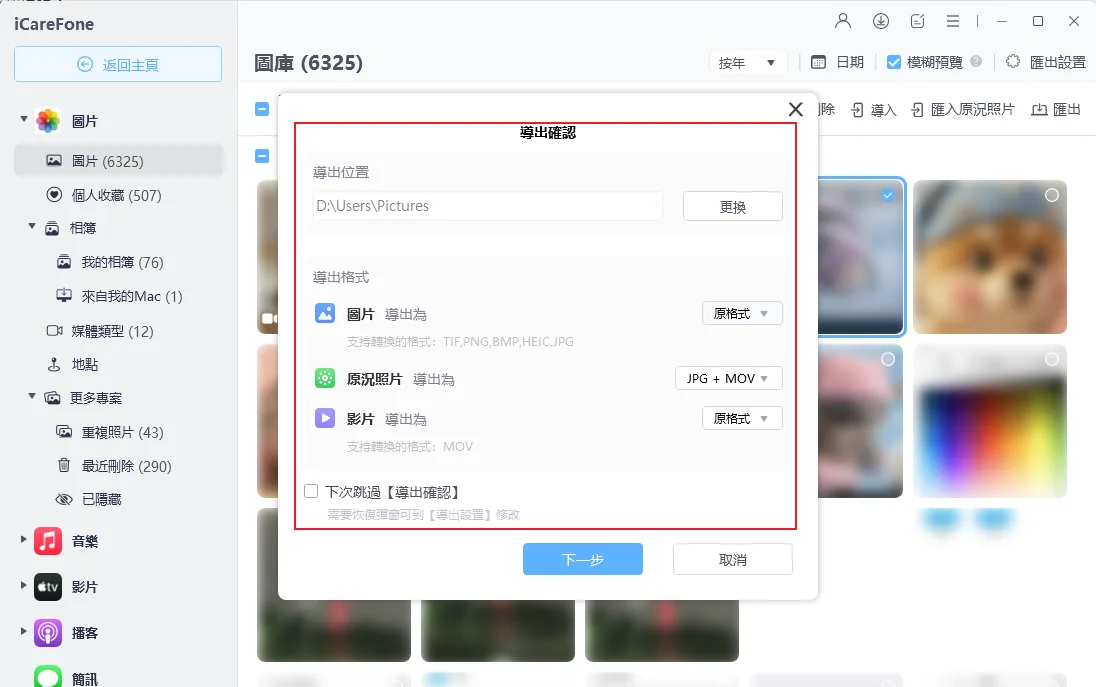Open the 影片 export format dropdown

pos(742,418)
